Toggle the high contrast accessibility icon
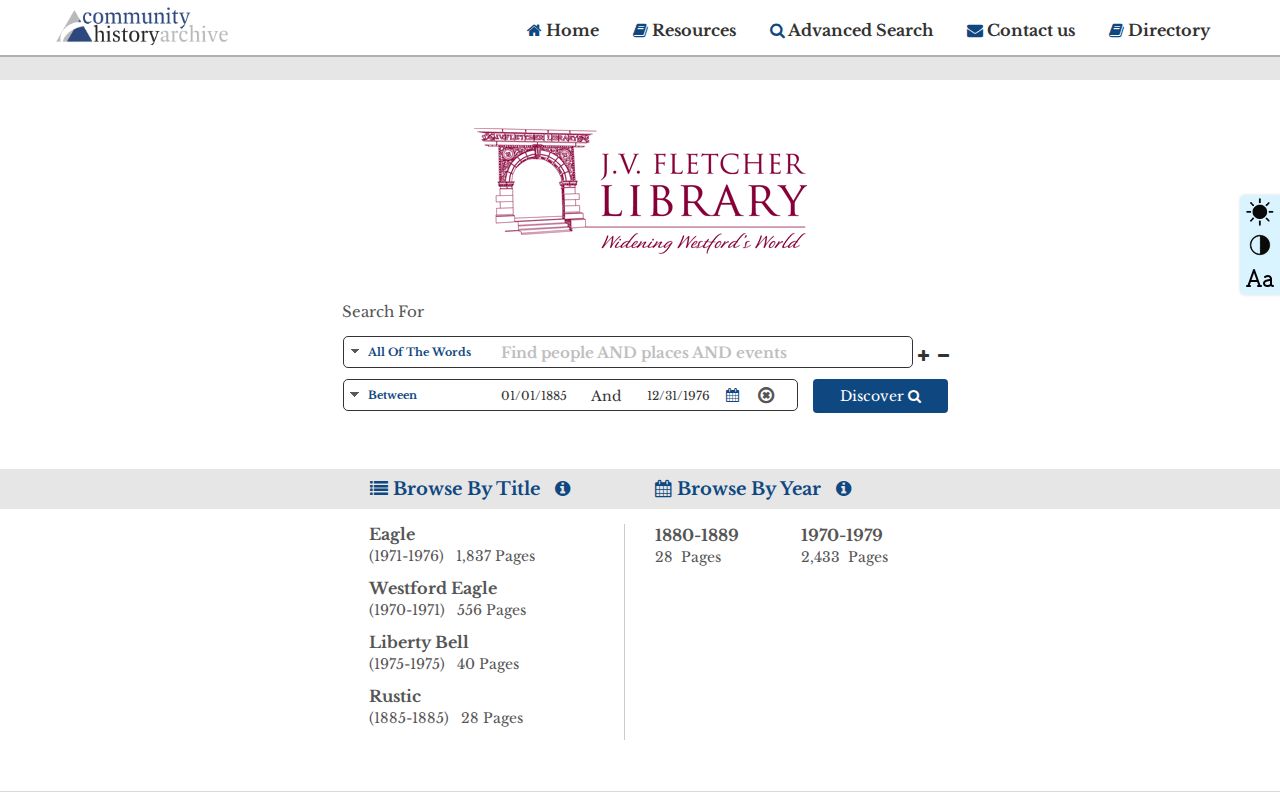 click(x=1260, y=245)
